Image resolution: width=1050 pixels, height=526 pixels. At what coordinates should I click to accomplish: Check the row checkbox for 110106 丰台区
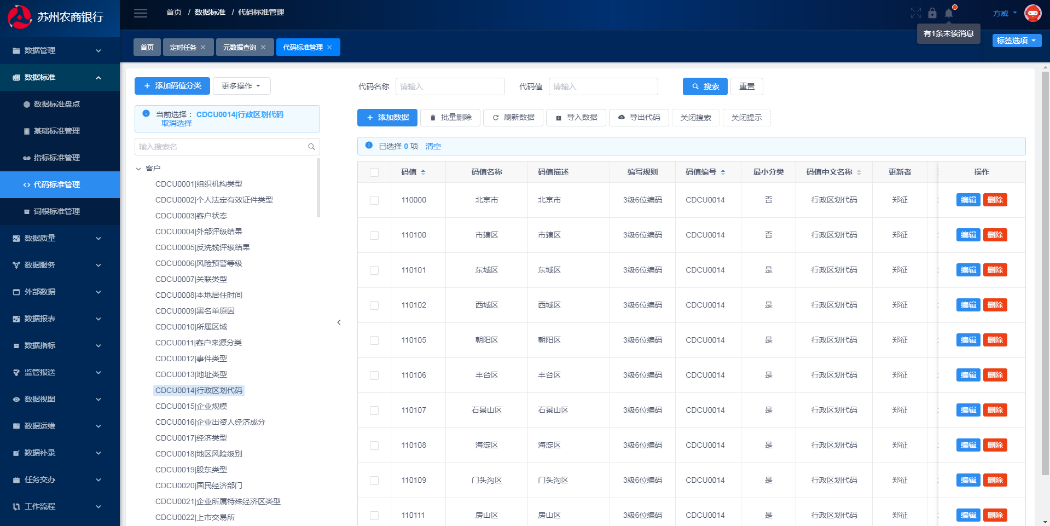pyautogui.click(x=374, y=375)
